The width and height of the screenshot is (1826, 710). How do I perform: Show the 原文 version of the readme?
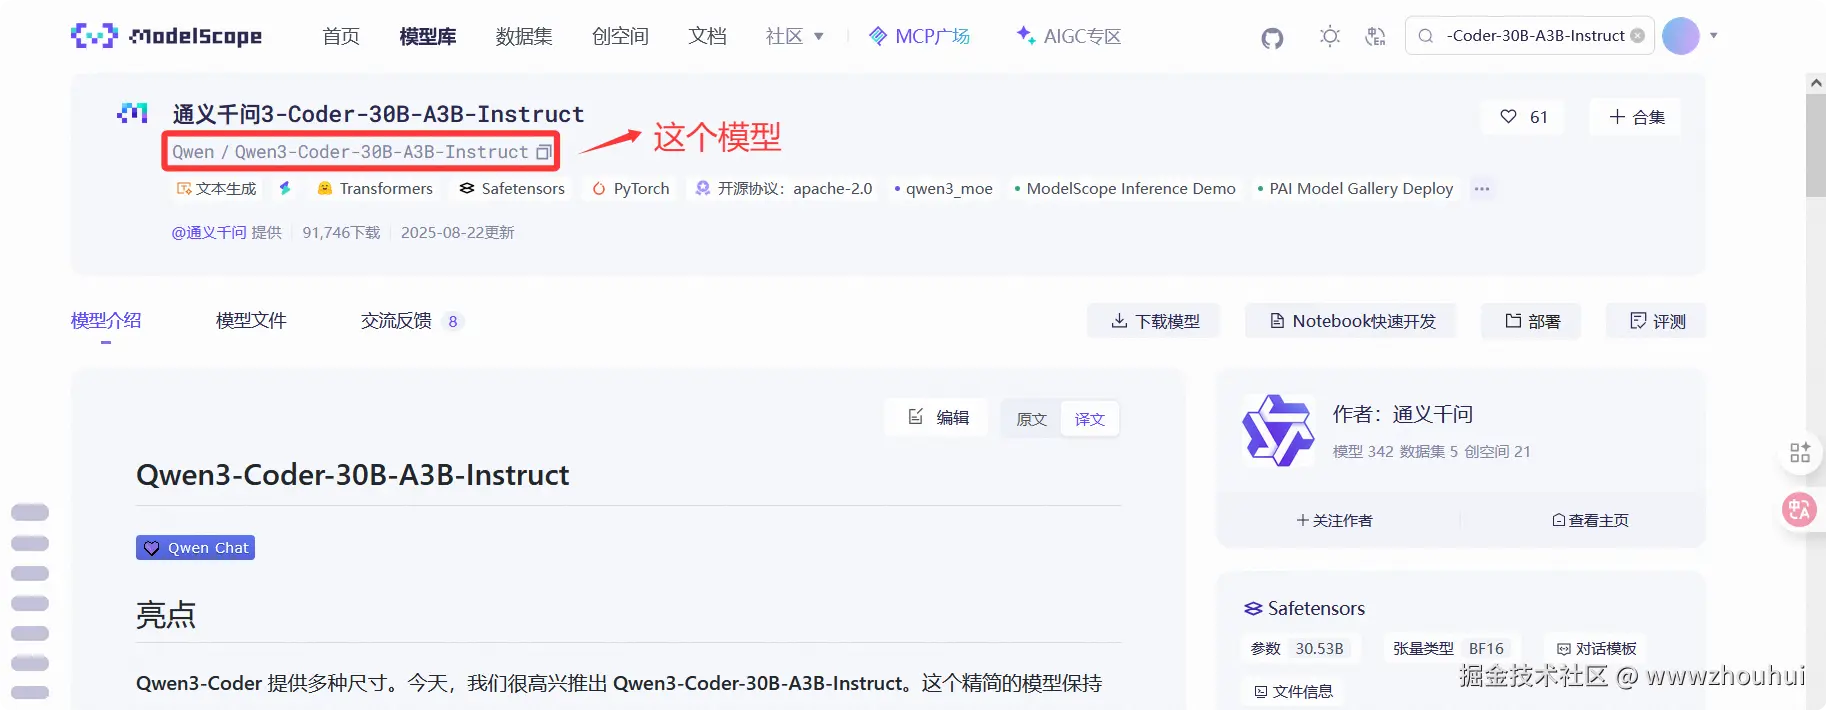1031,419
